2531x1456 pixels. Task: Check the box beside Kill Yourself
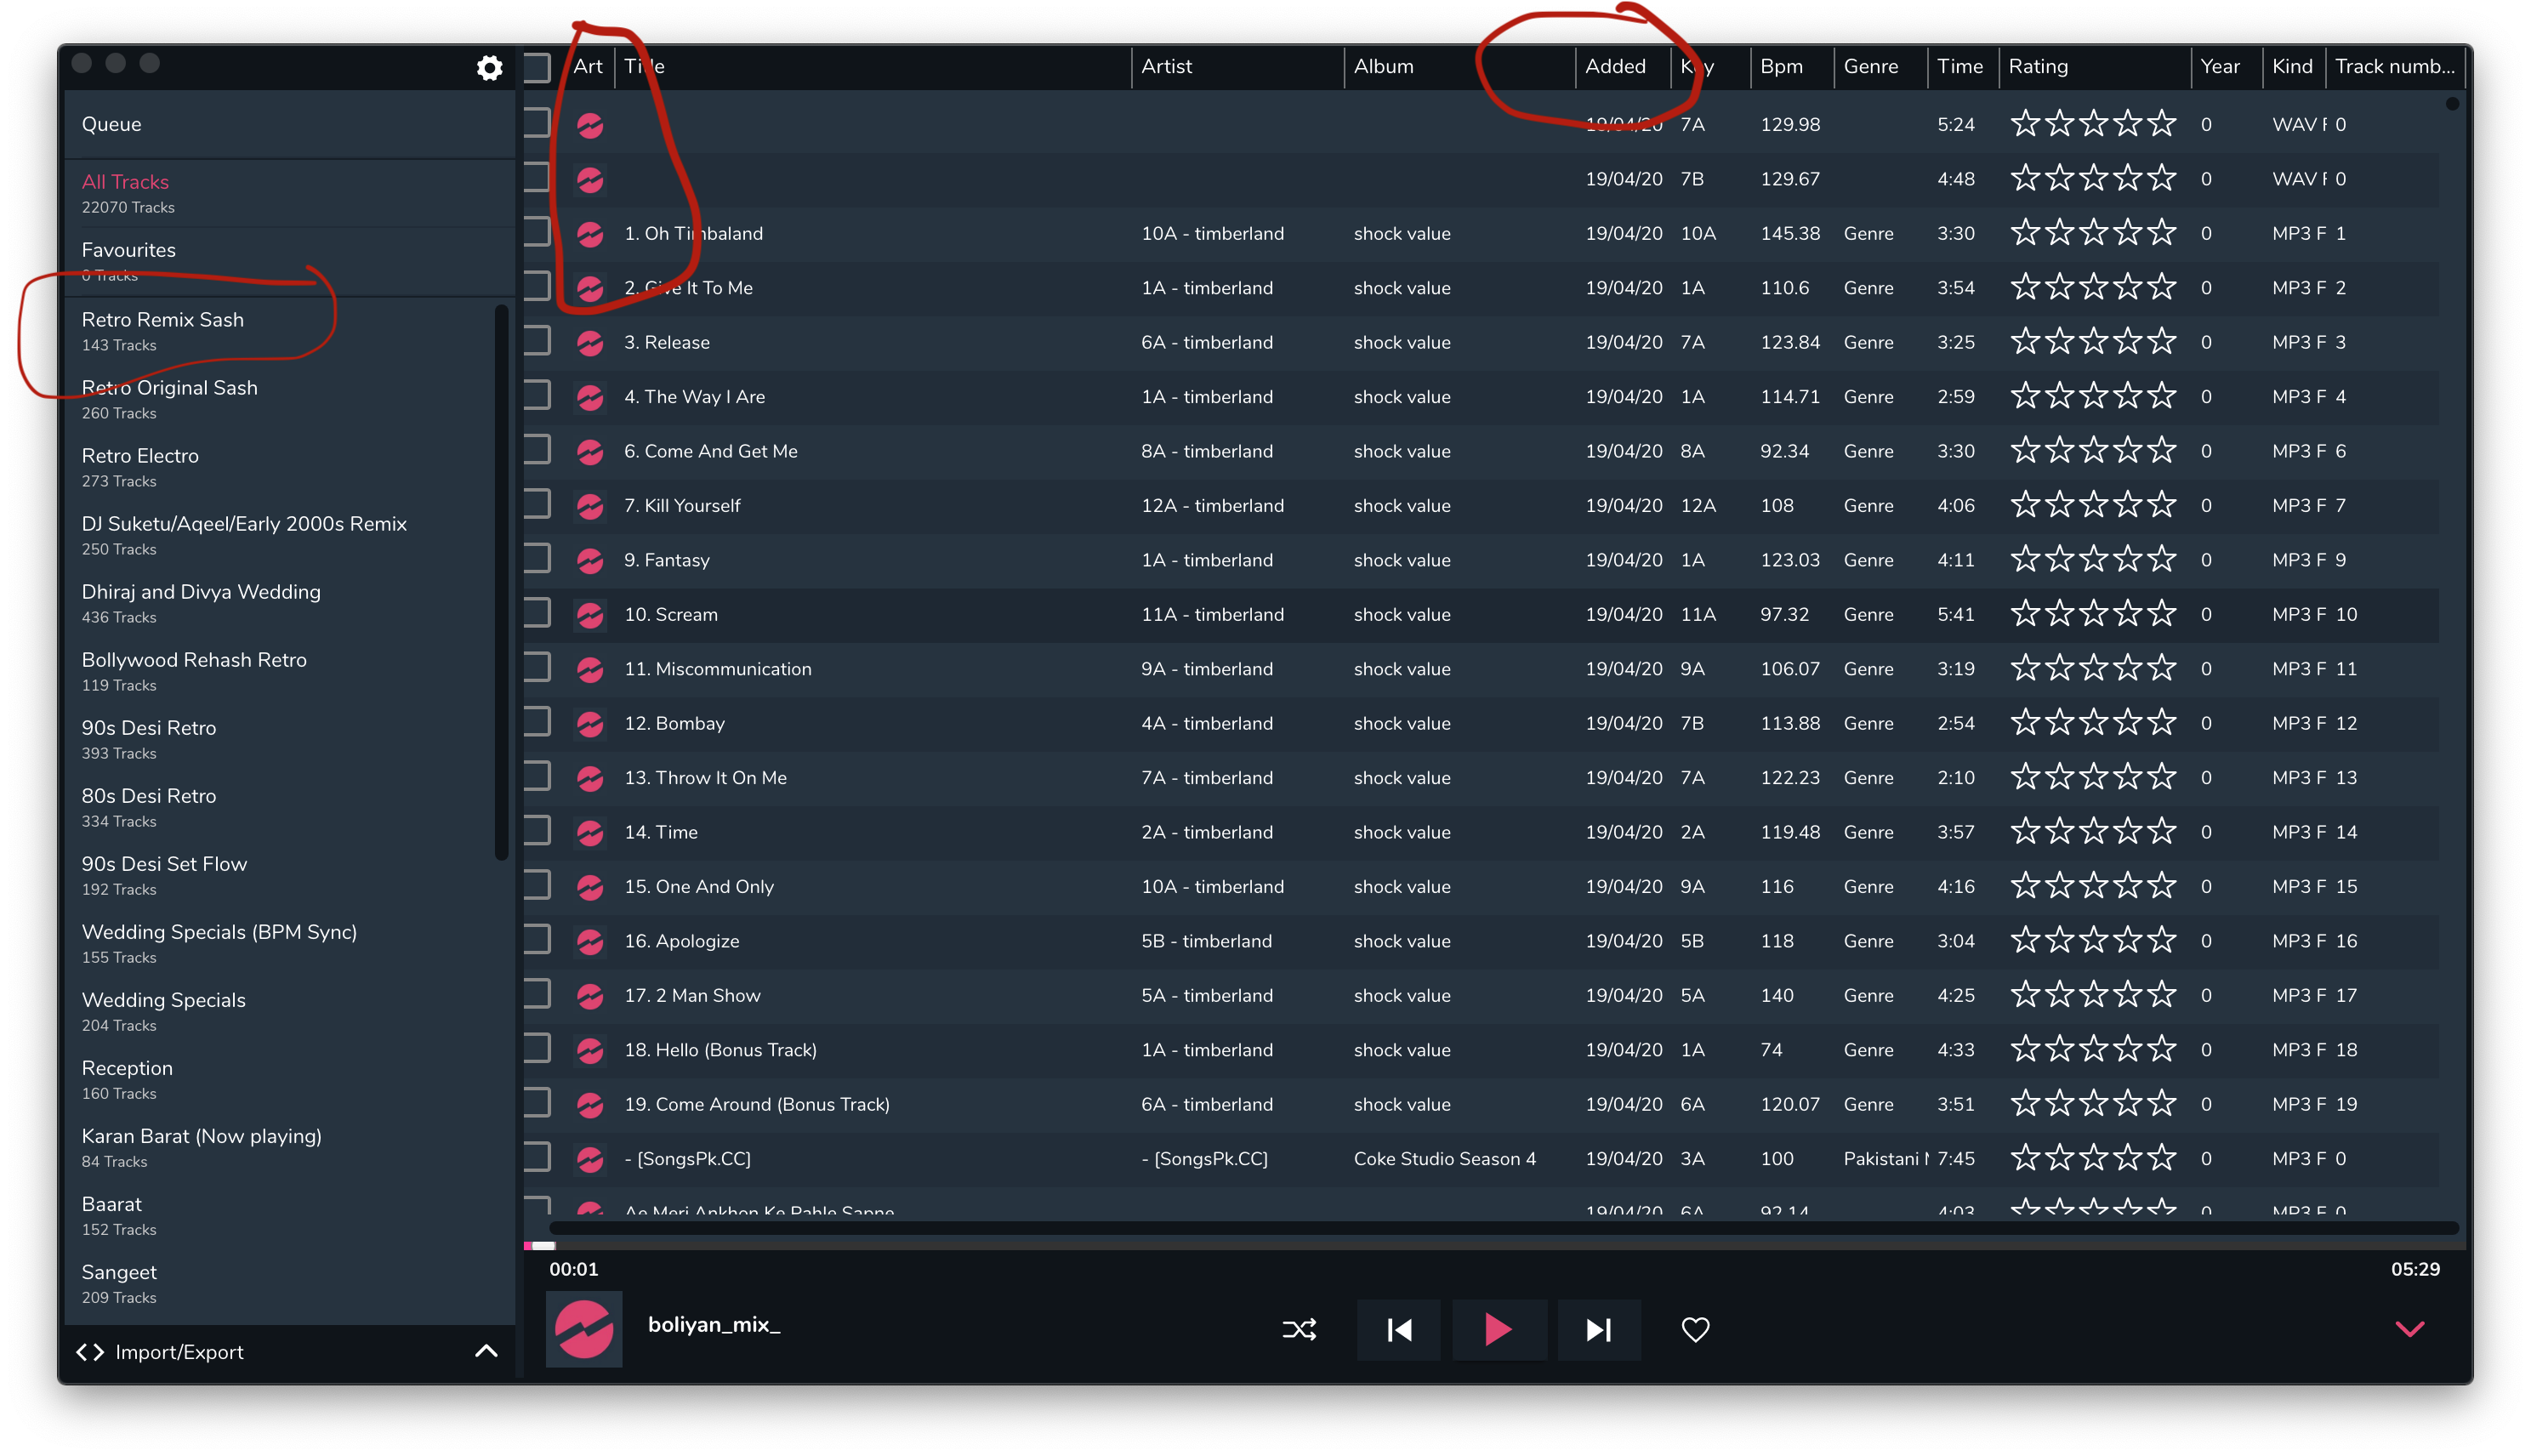click(x=537, y=504)
